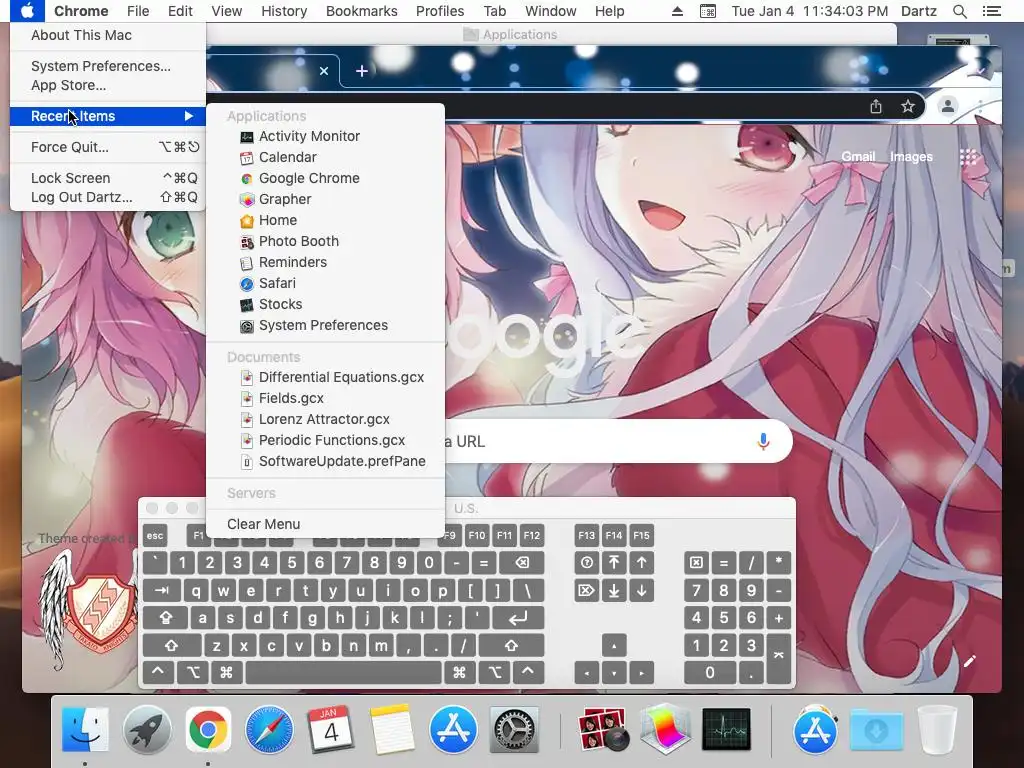Open Grapher from Recent Items
This screenshot has width=1024, height=768.
(x=325, y=199)
